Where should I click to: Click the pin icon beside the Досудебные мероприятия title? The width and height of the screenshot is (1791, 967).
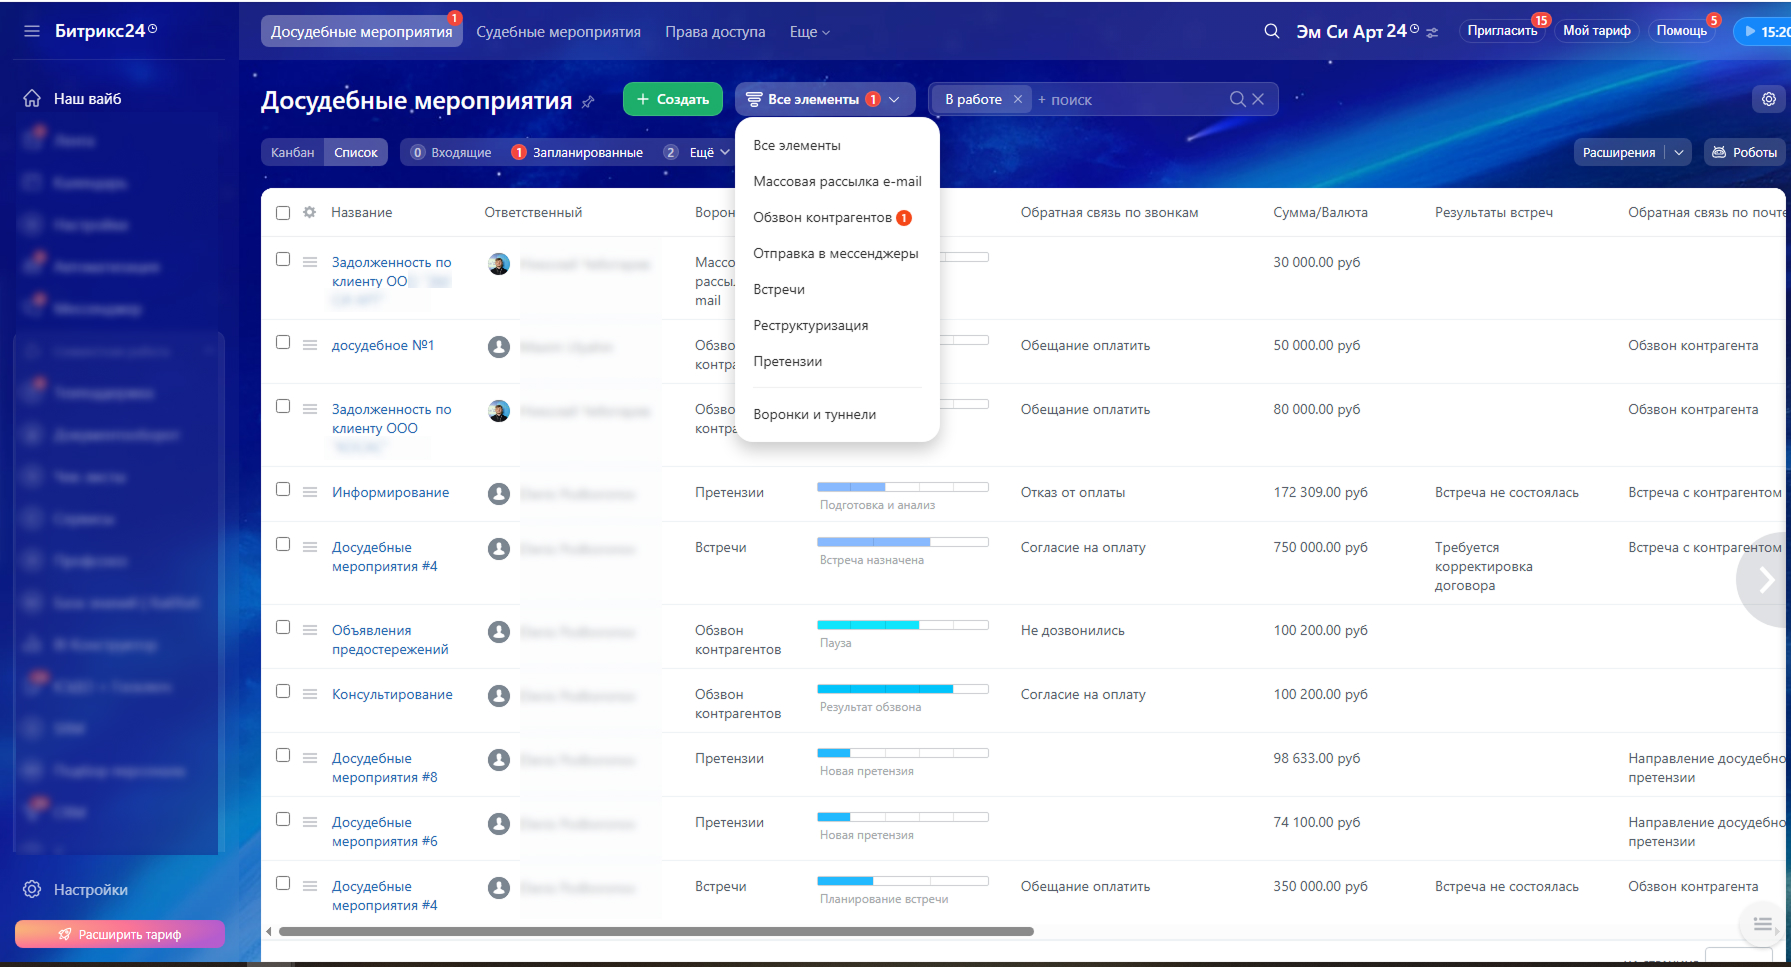pyautogui.click(x=588, y=102)
